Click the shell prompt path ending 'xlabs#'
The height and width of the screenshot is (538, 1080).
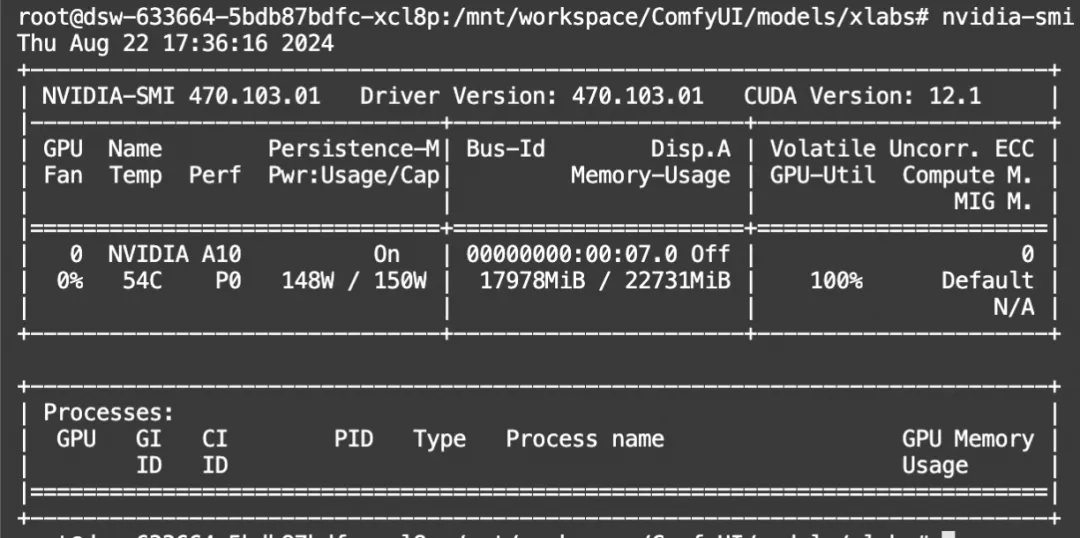[x=473, y=17]
